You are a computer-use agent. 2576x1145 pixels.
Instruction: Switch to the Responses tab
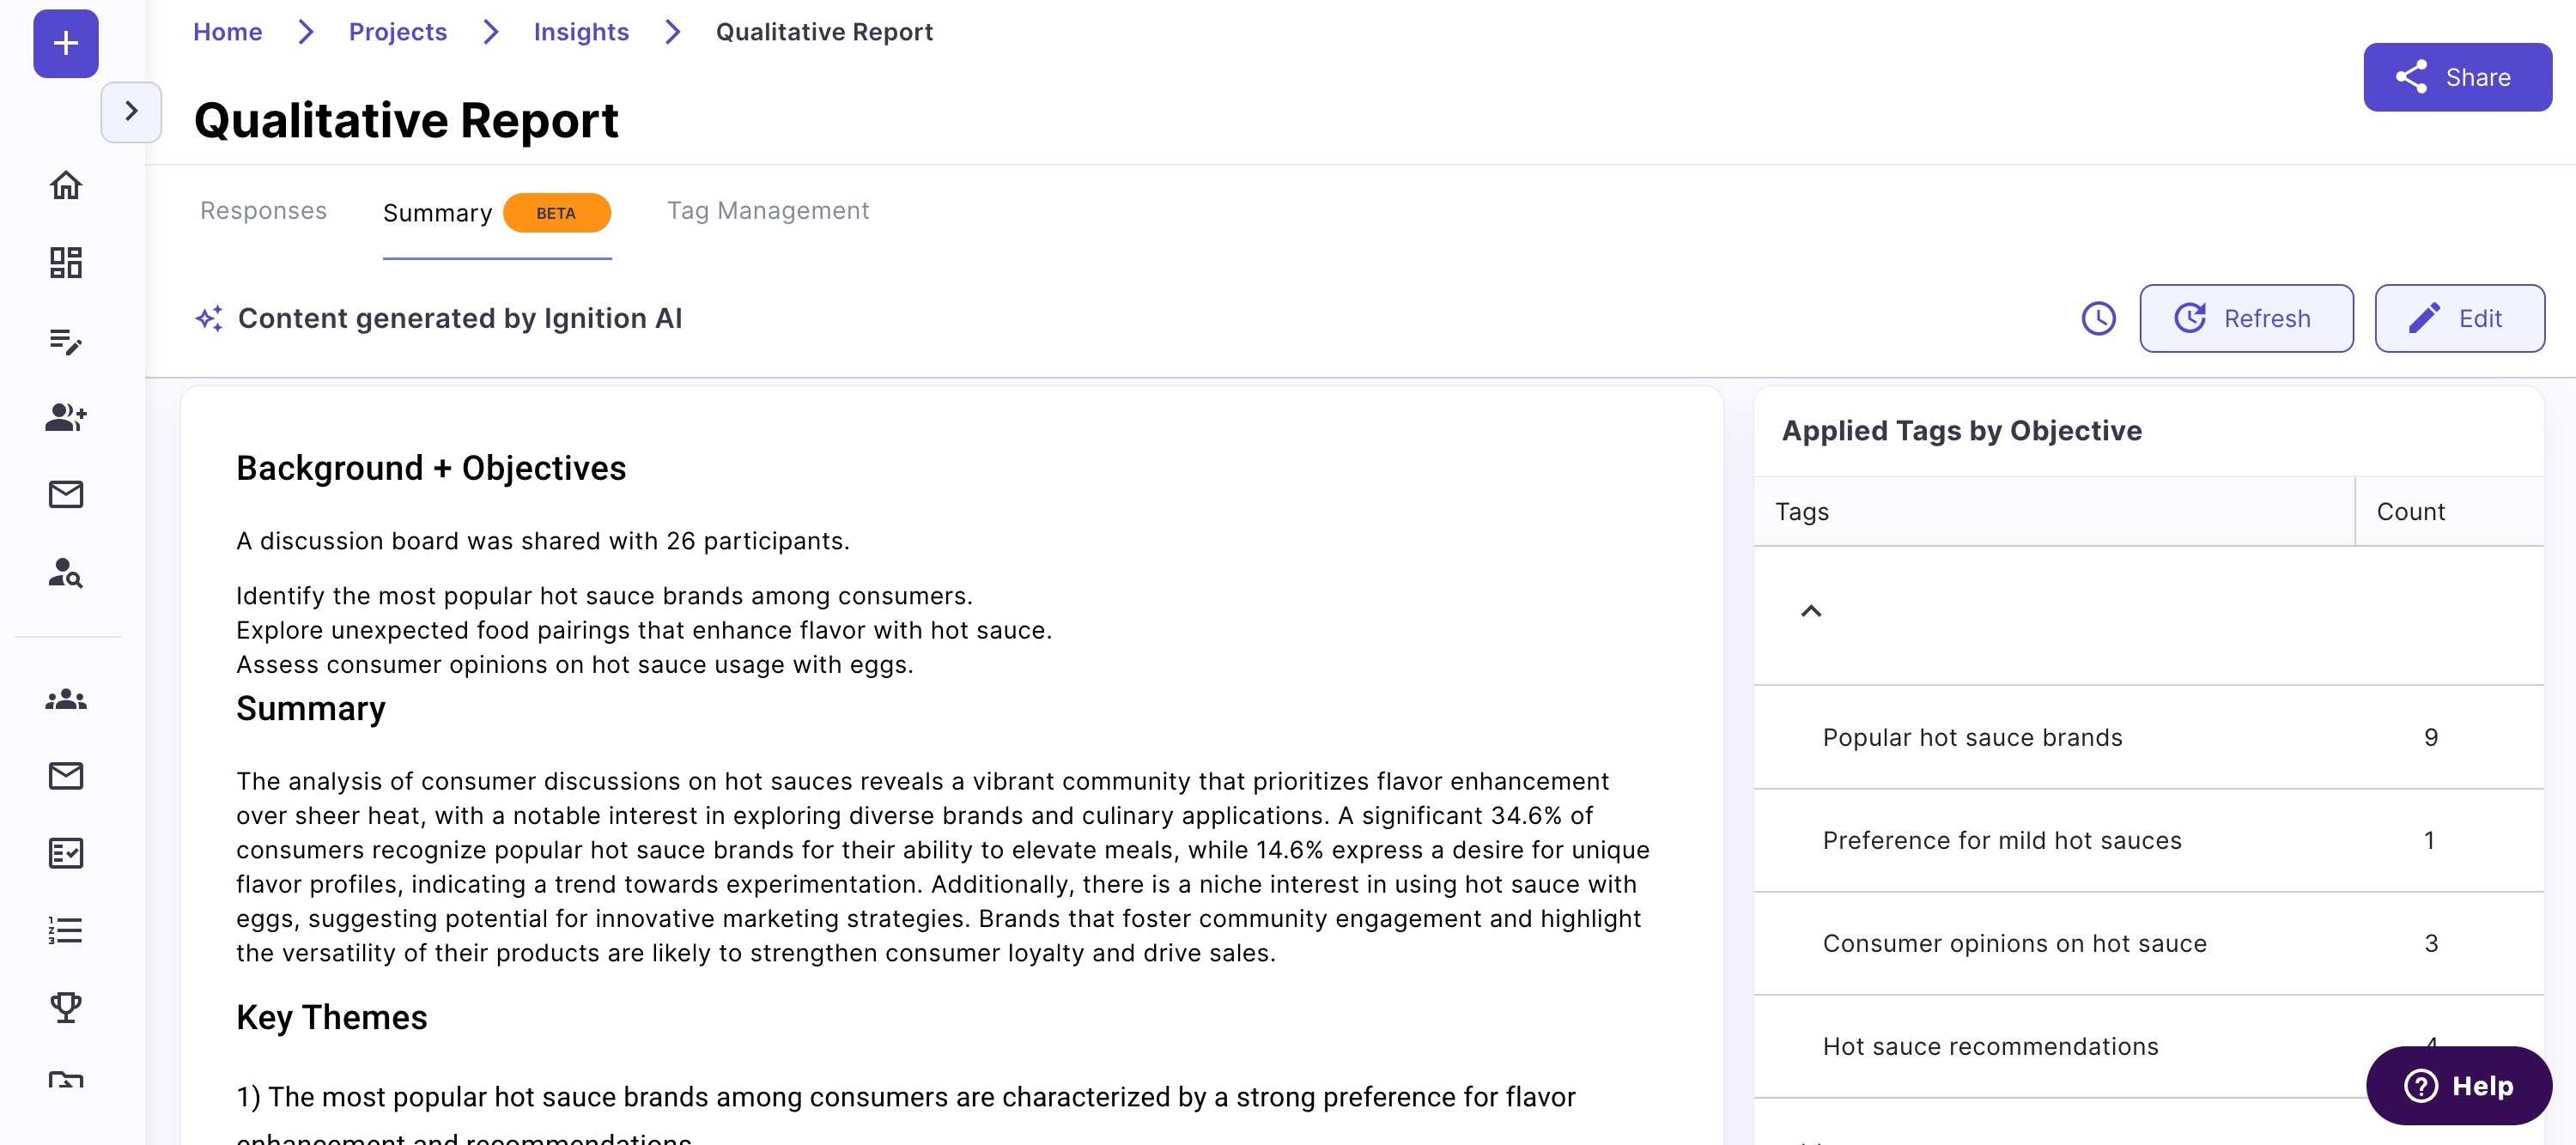pos(263,211)
